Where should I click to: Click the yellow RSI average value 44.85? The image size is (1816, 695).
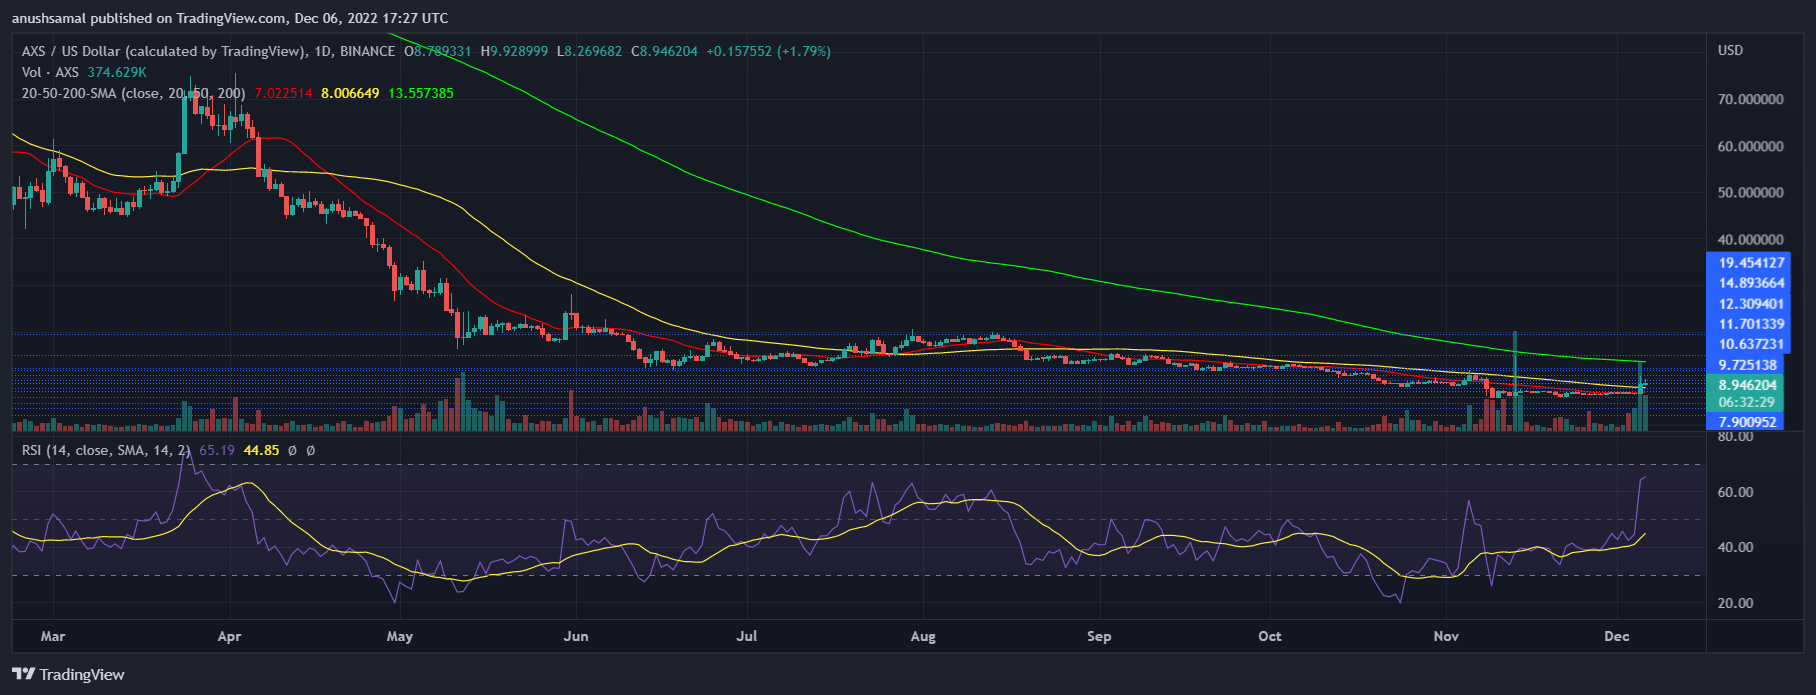tap(261, 451)
